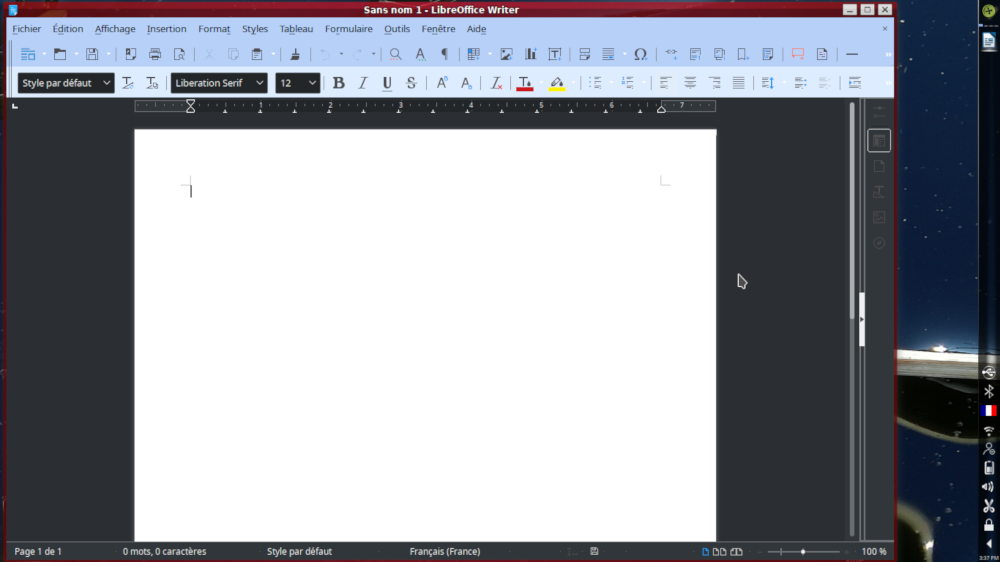Click the 100 % zoom level
The image size is (1000, 562).
[874, 551]
